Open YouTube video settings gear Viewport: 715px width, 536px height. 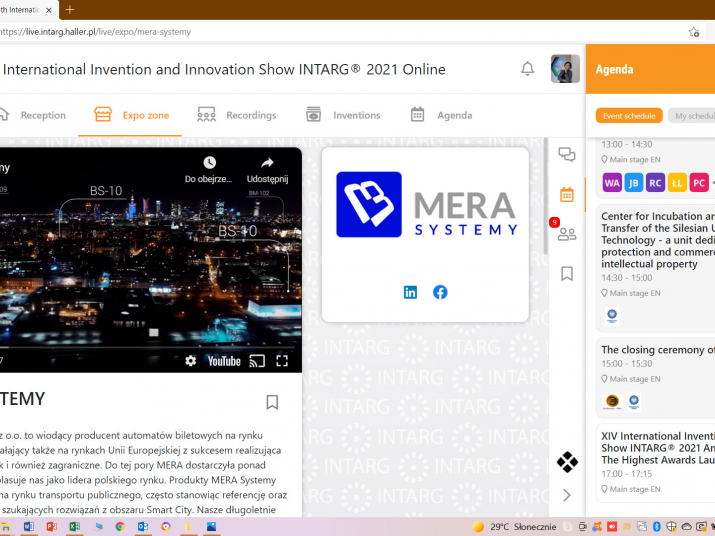(x=191, y=361)
